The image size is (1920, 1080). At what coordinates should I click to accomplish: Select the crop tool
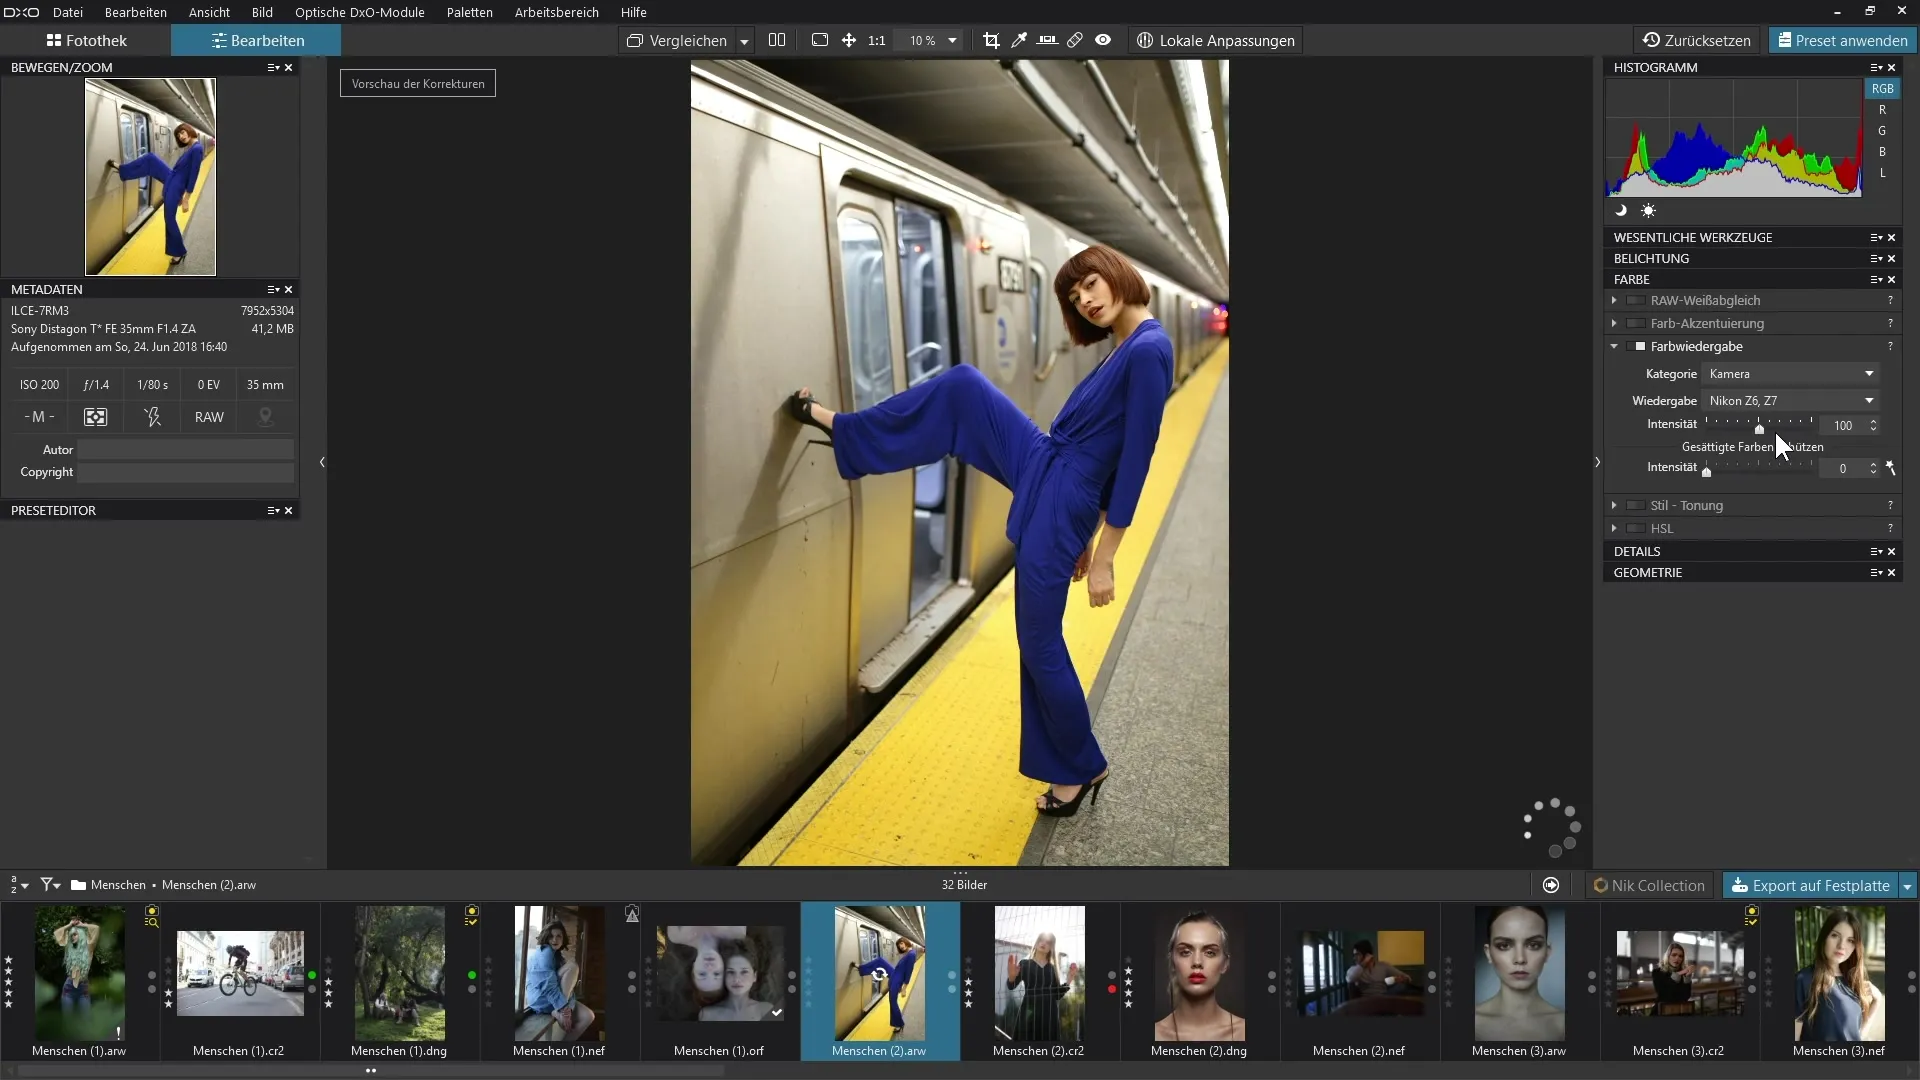pyautogui.click(x=991, y=40)
